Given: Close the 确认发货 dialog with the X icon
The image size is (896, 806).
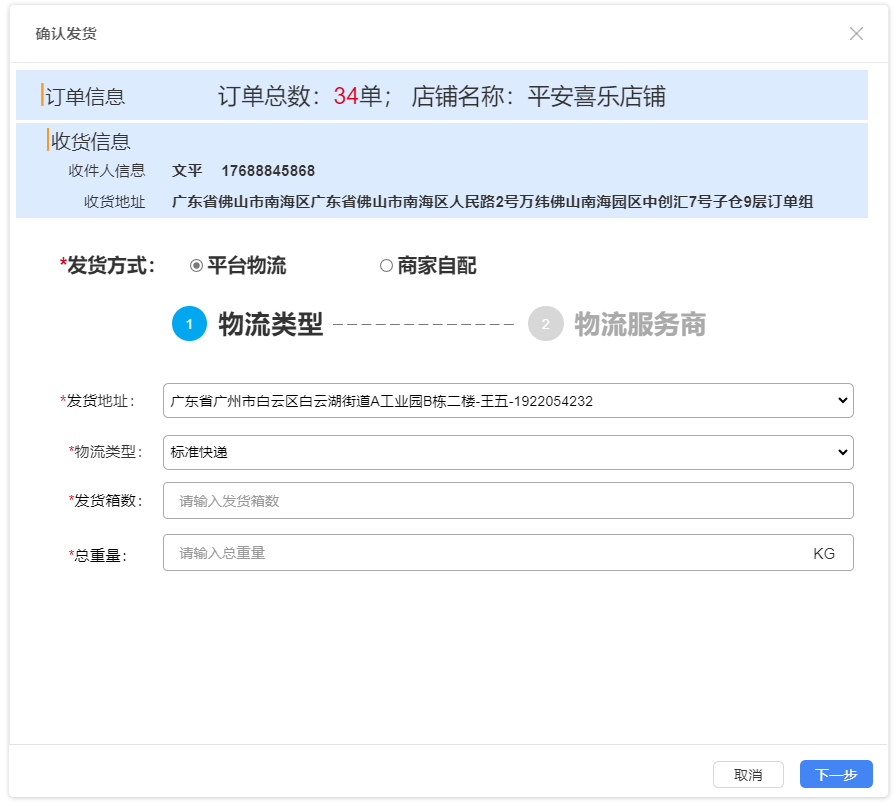Looking at the screenshot, I should [x=856, y=34].
